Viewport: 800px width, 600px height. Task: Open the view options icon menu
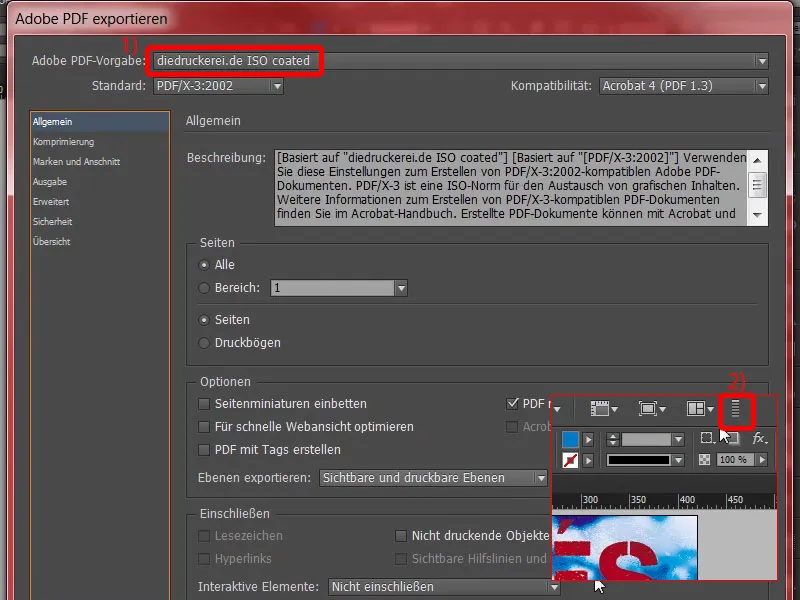604,409
